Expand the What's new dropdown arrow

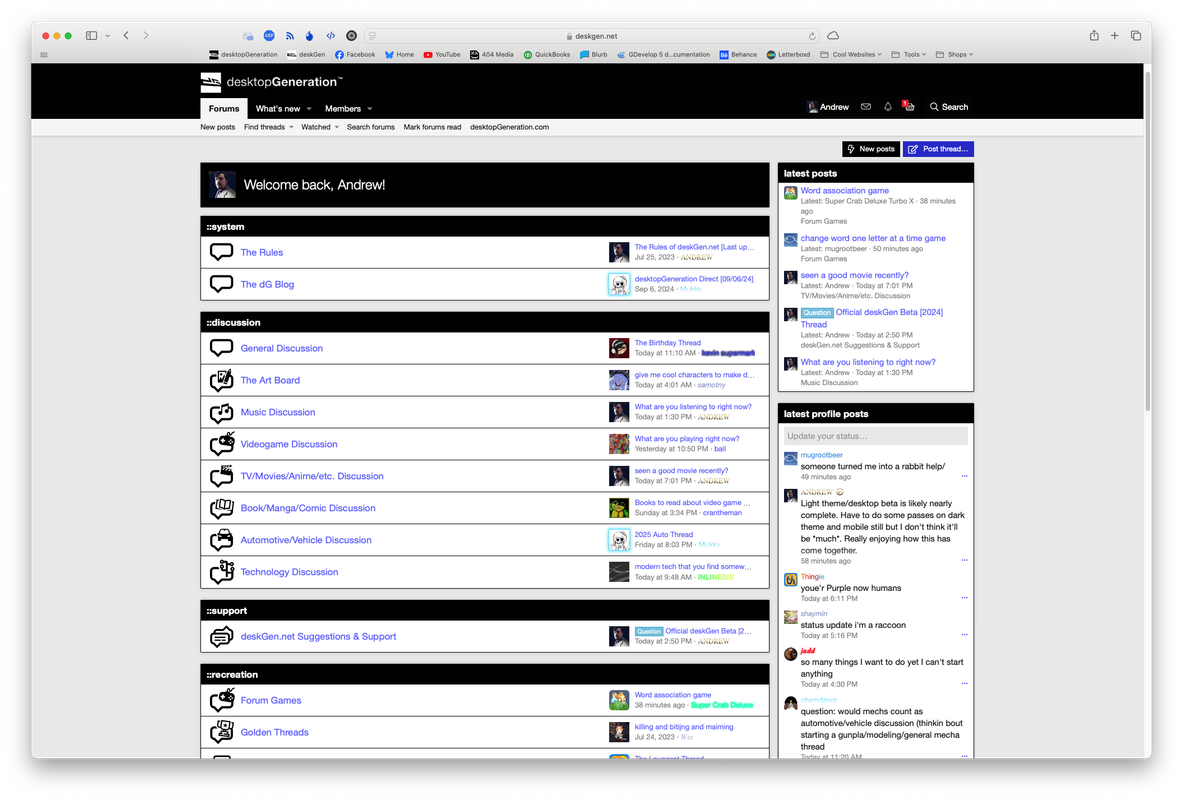tap(309, 109)
